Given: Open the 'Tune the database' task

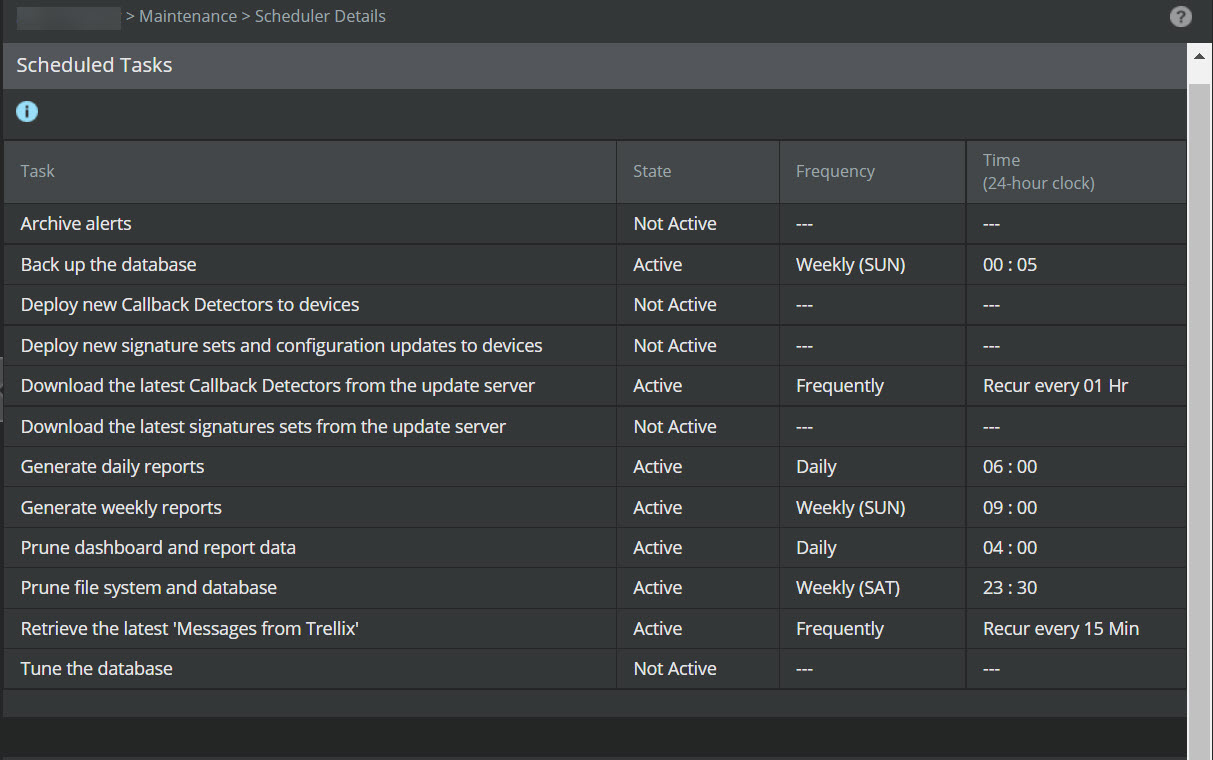Looking at the screenshot, I should point(97,669).
